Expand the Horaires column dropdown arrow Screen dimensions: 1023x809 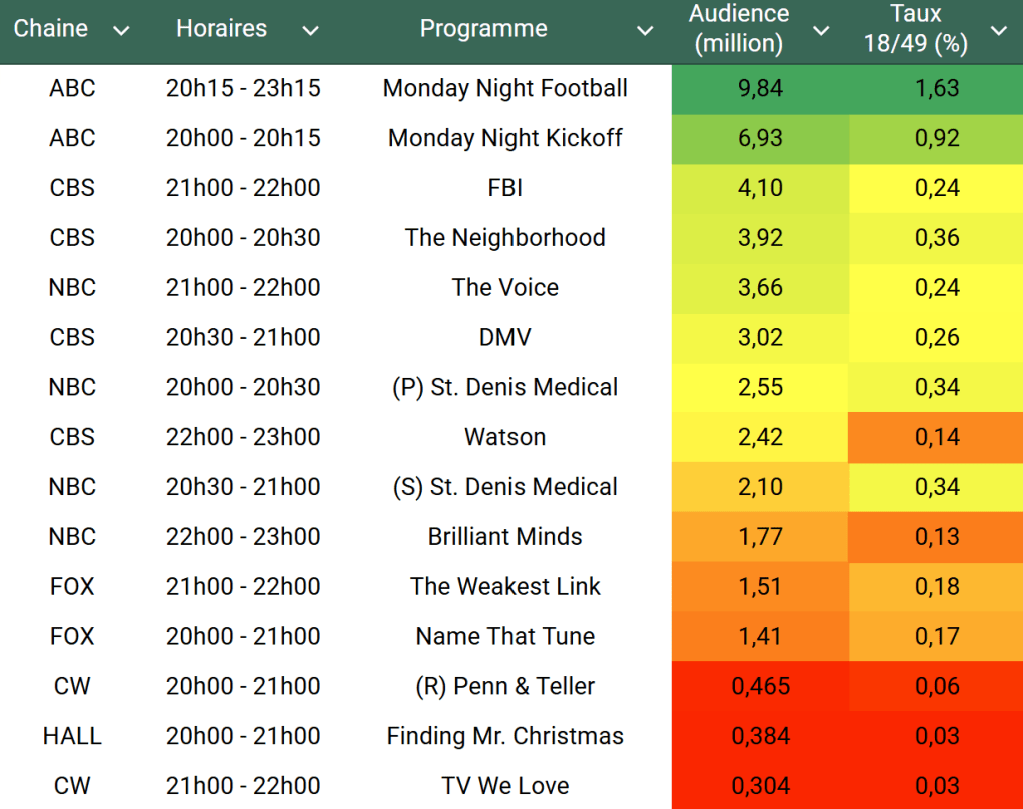tap(310, 31)
